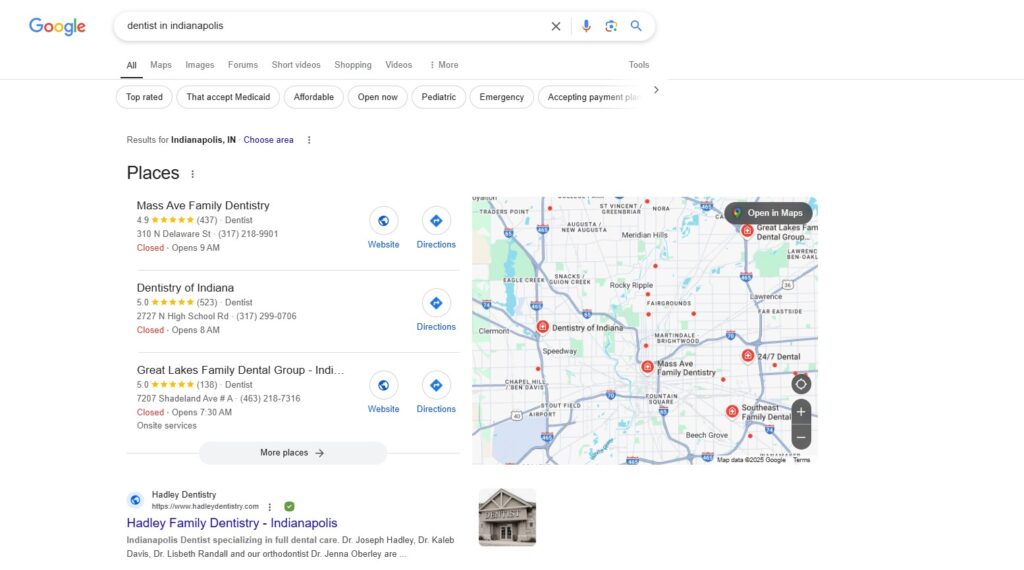1024x570 pixels.
Task: Switch to the Maps tab
Action: [x=161, y=65]
